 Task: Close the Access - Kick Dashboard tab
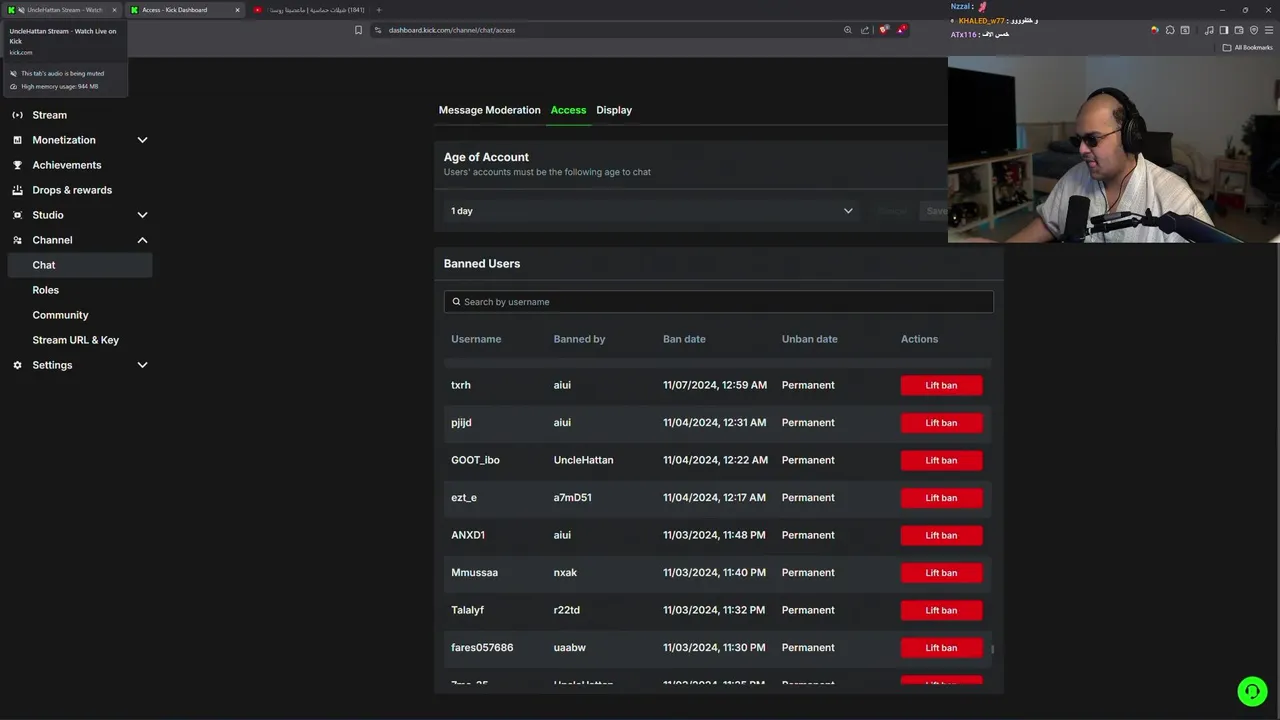click(237, 10)
